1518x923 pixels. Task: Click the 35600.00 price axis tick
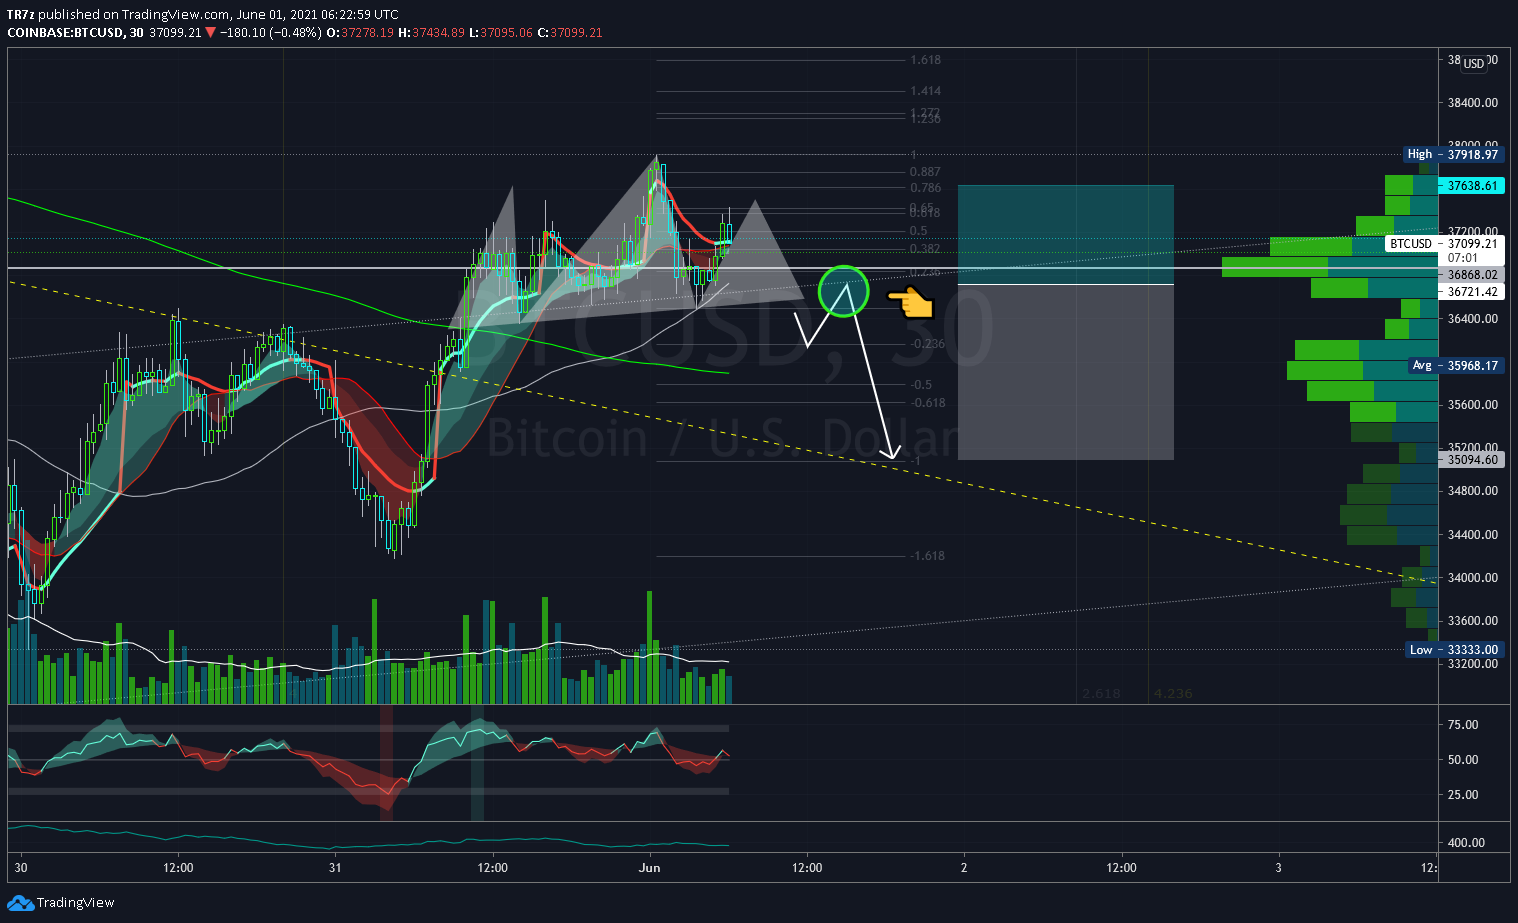[1472, 405]
